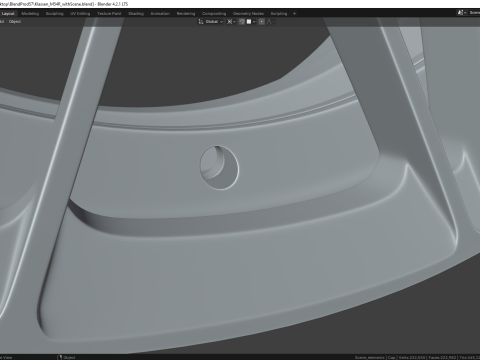Open Global transform orientation dropdown
The width and height of the screenshot is (480, 360).
(211, 22)
